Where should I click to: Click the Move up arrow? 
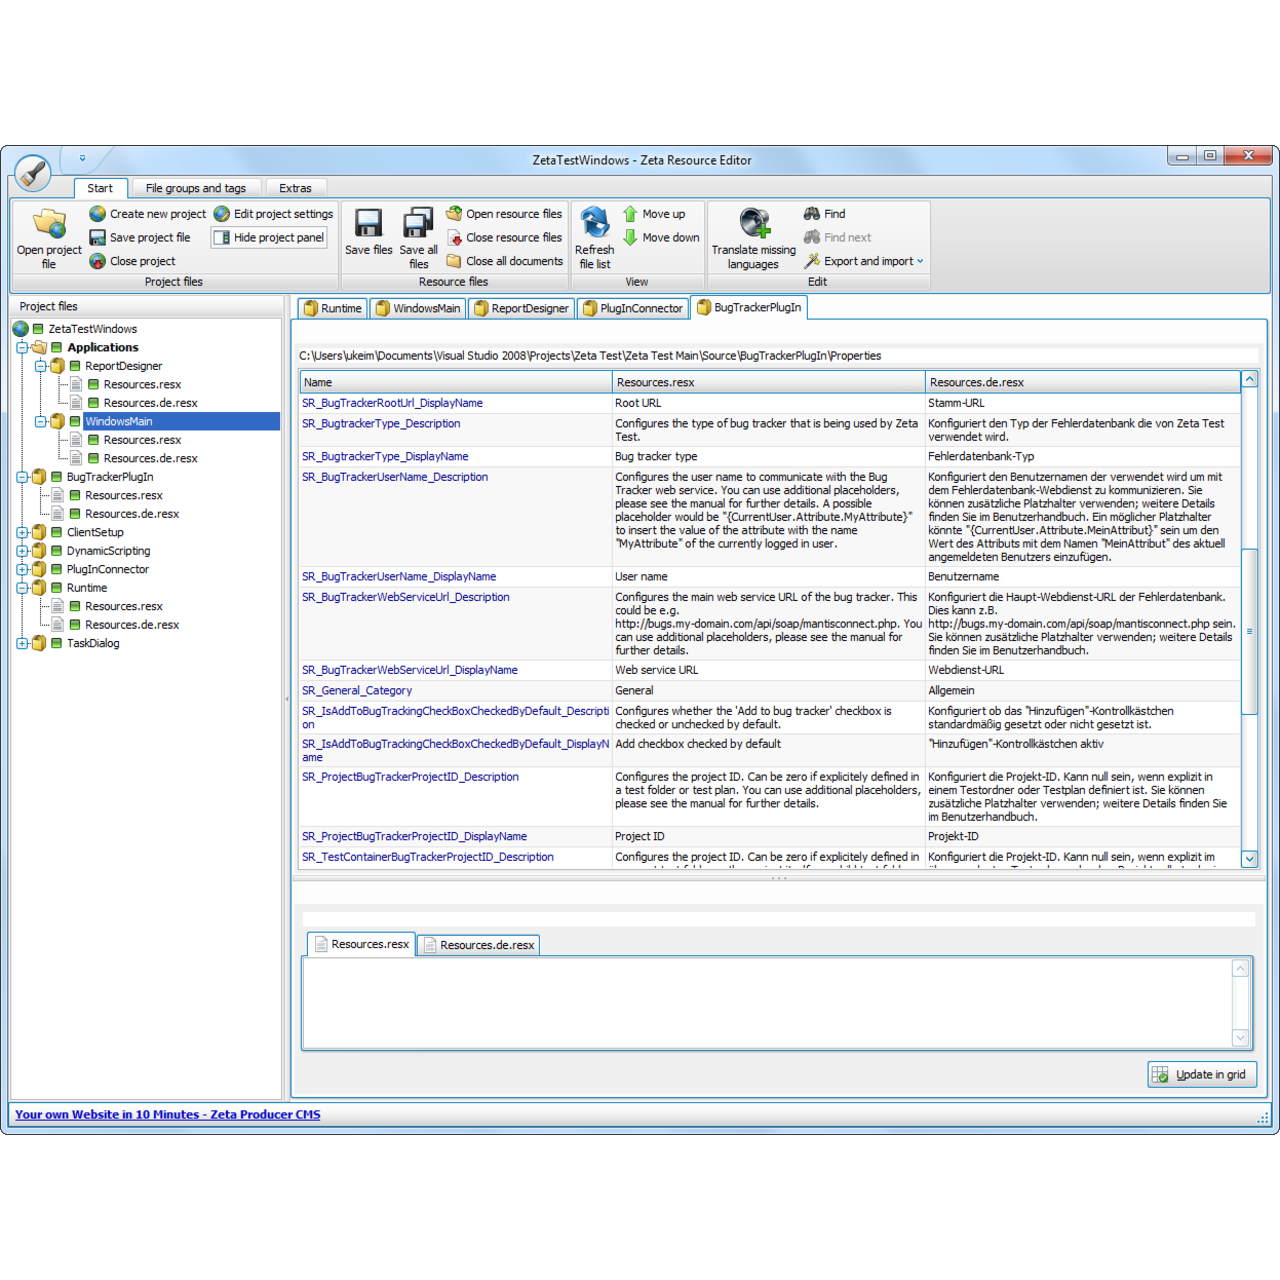(x=630, y=214)
